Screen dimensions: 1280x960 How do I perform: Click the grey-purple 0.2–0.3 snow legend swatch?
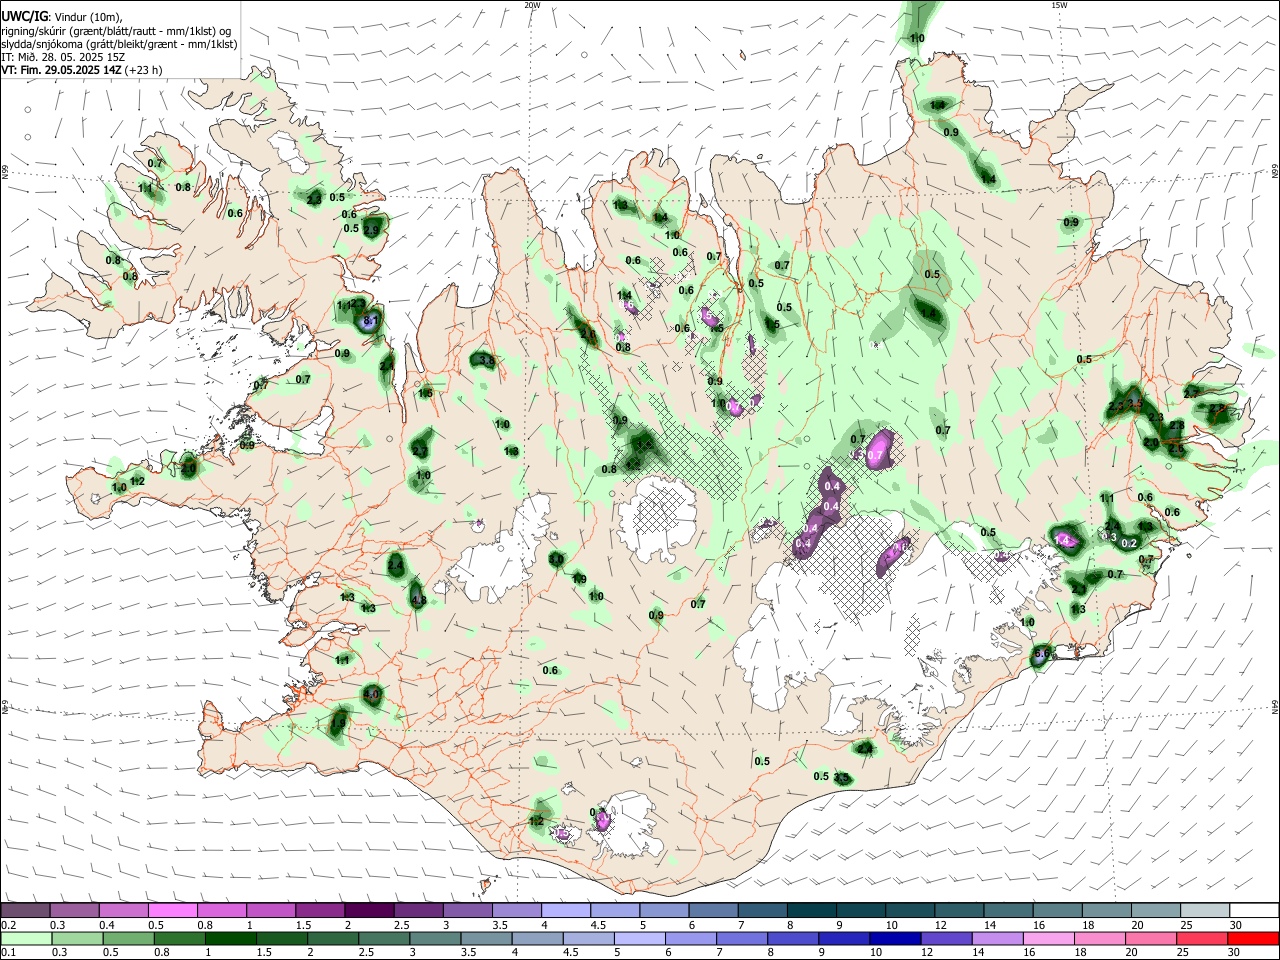point(25,910)
